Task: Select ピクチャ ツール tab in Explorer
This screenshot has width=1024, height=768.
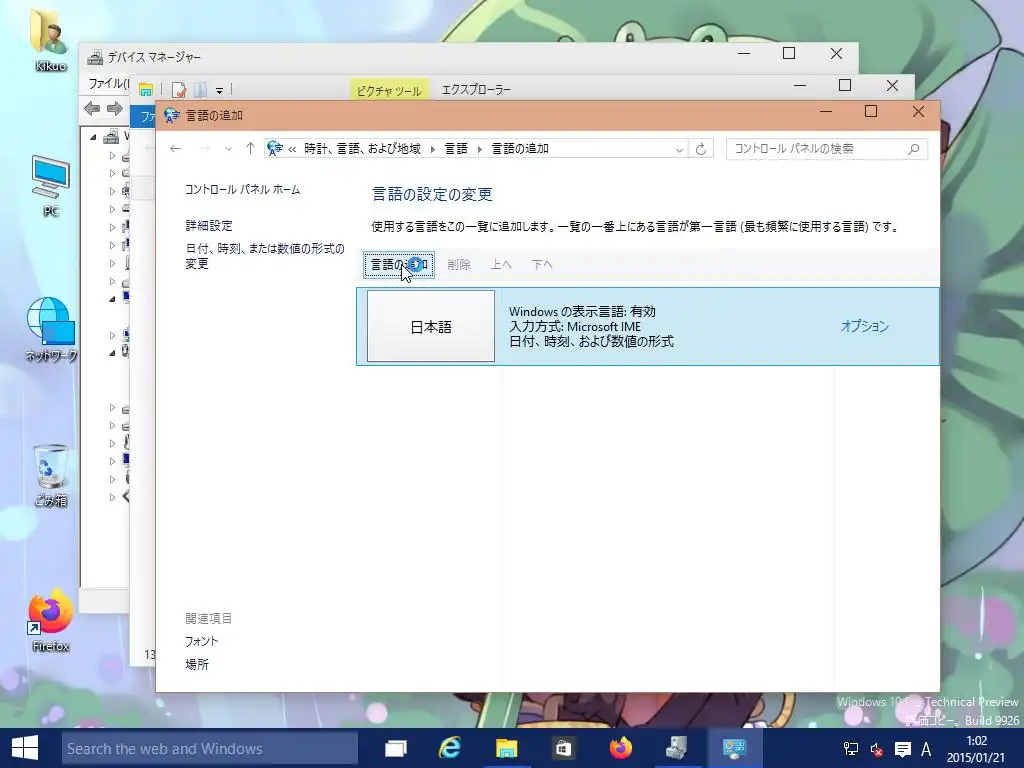Action: click(389, 90)
